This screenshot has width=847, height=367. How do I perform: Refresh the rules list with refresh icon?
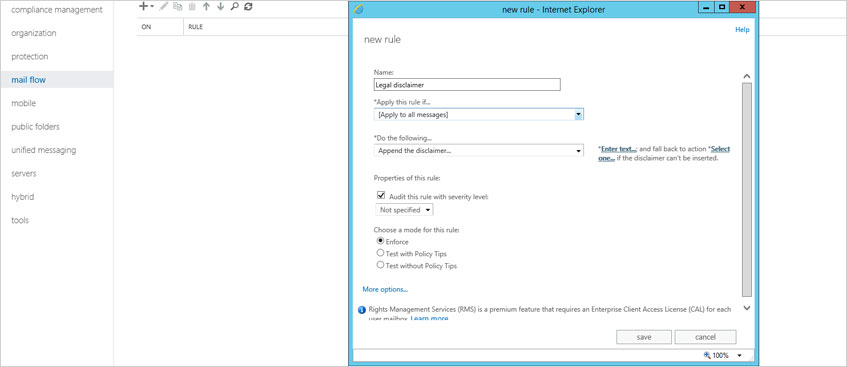point(248,6)
